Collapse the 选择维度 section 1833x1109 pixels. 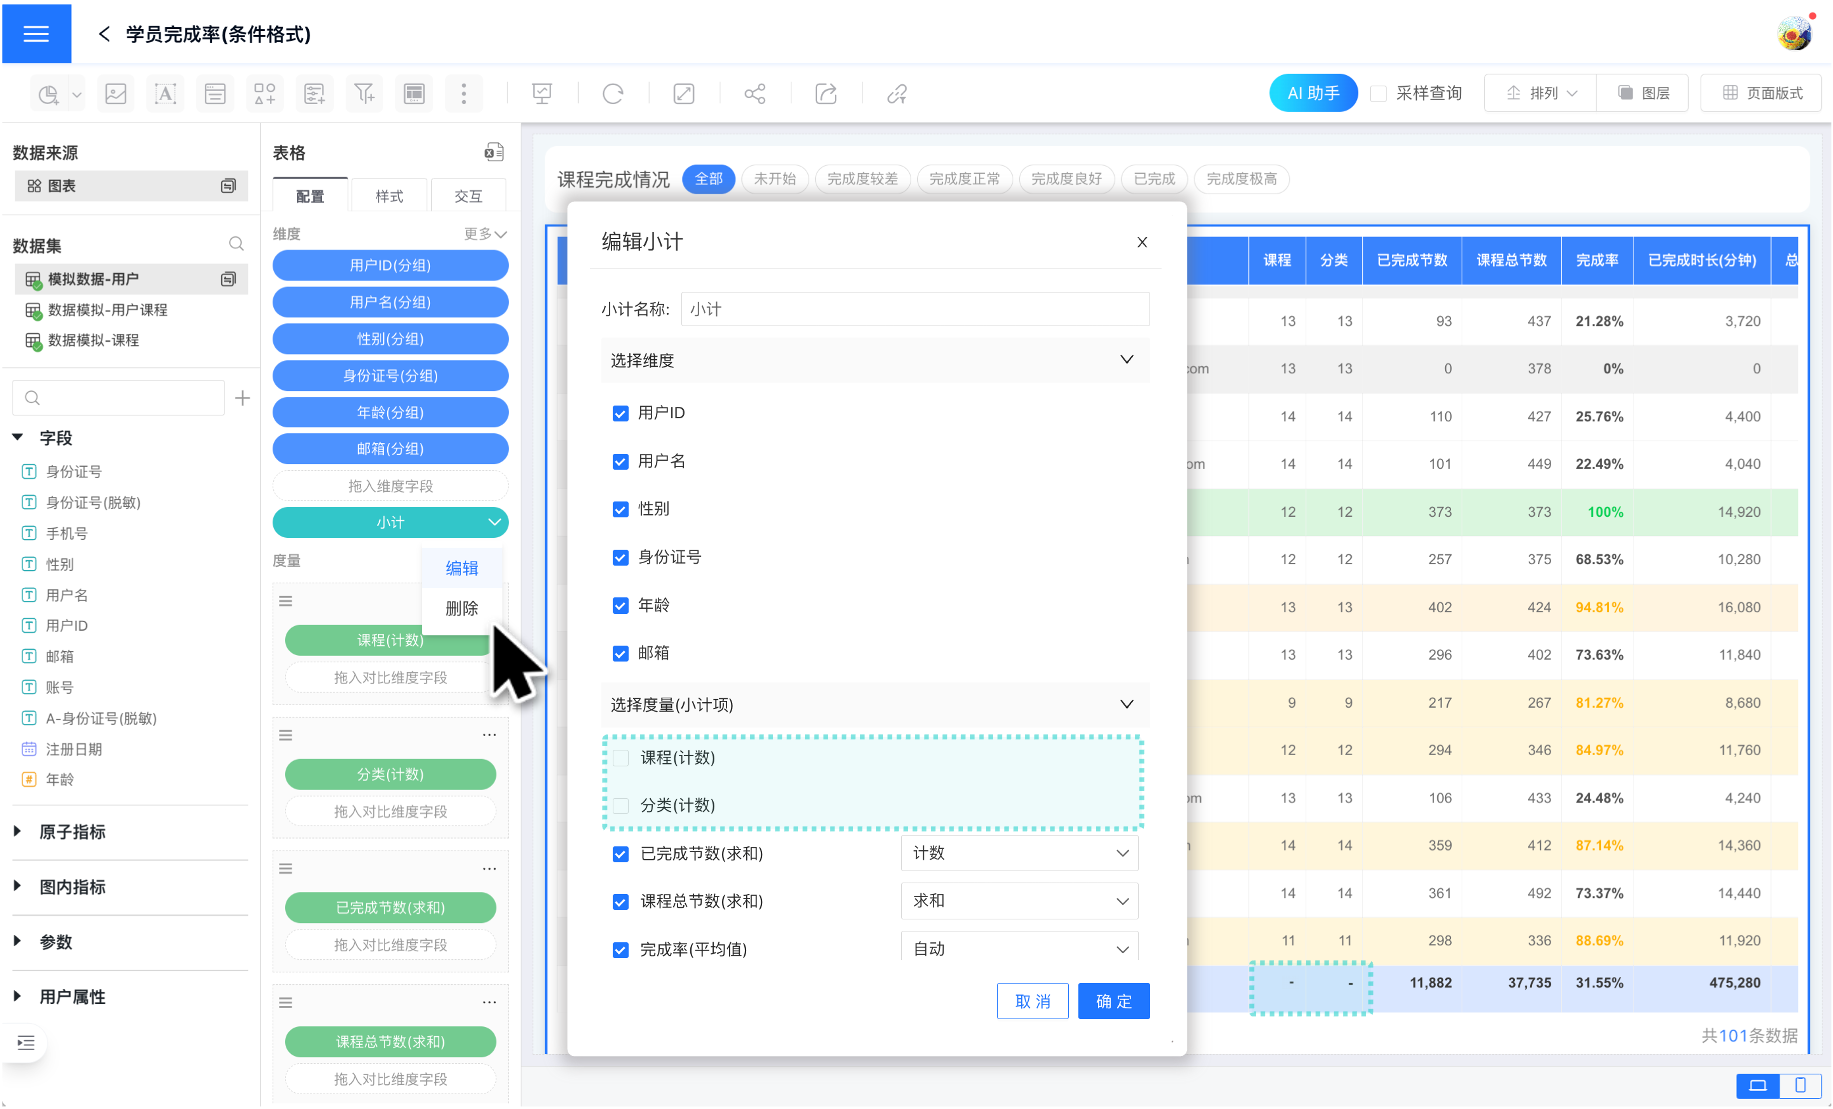(x=1126, y=360)
